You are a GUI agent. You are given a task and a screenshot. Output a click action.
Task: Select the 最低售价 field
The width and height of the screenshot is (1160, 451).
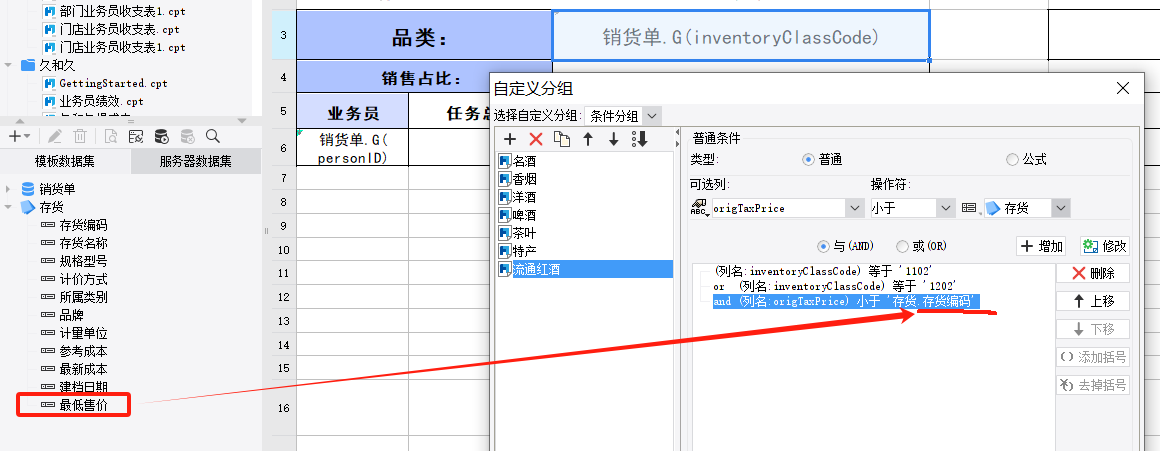[x=84, y=404]
